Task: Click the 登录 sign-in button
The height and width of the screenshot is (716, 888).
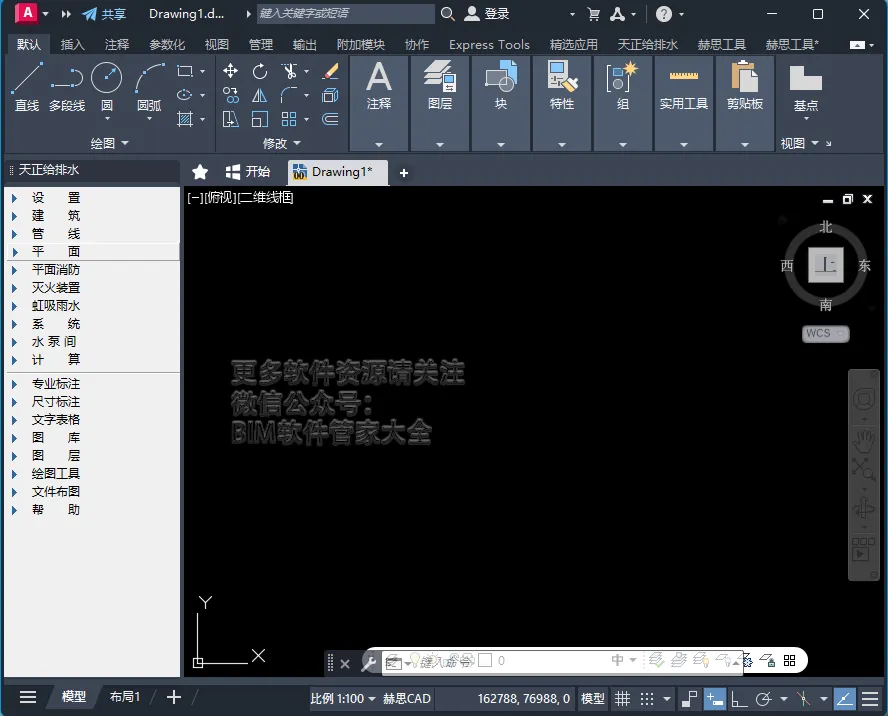Action: click(x=487, y=14)
